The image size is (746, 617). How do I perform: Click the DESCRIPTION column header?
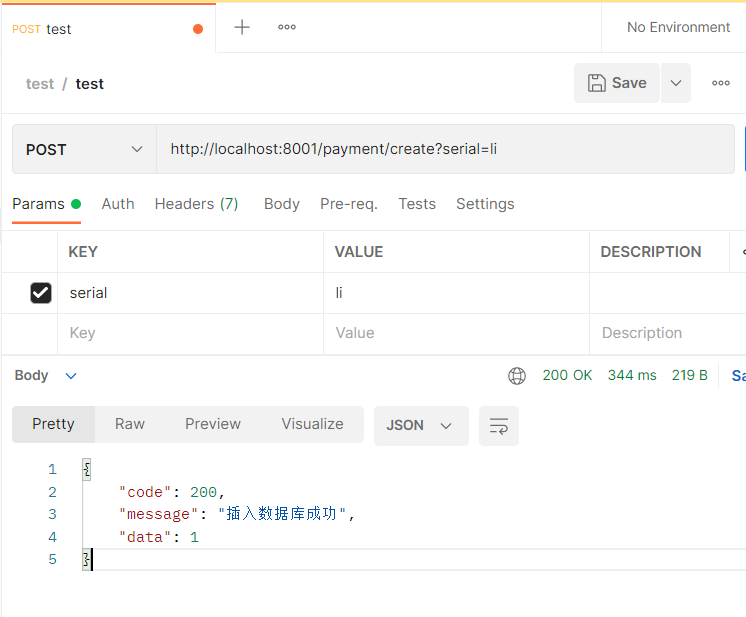[651, 252]
